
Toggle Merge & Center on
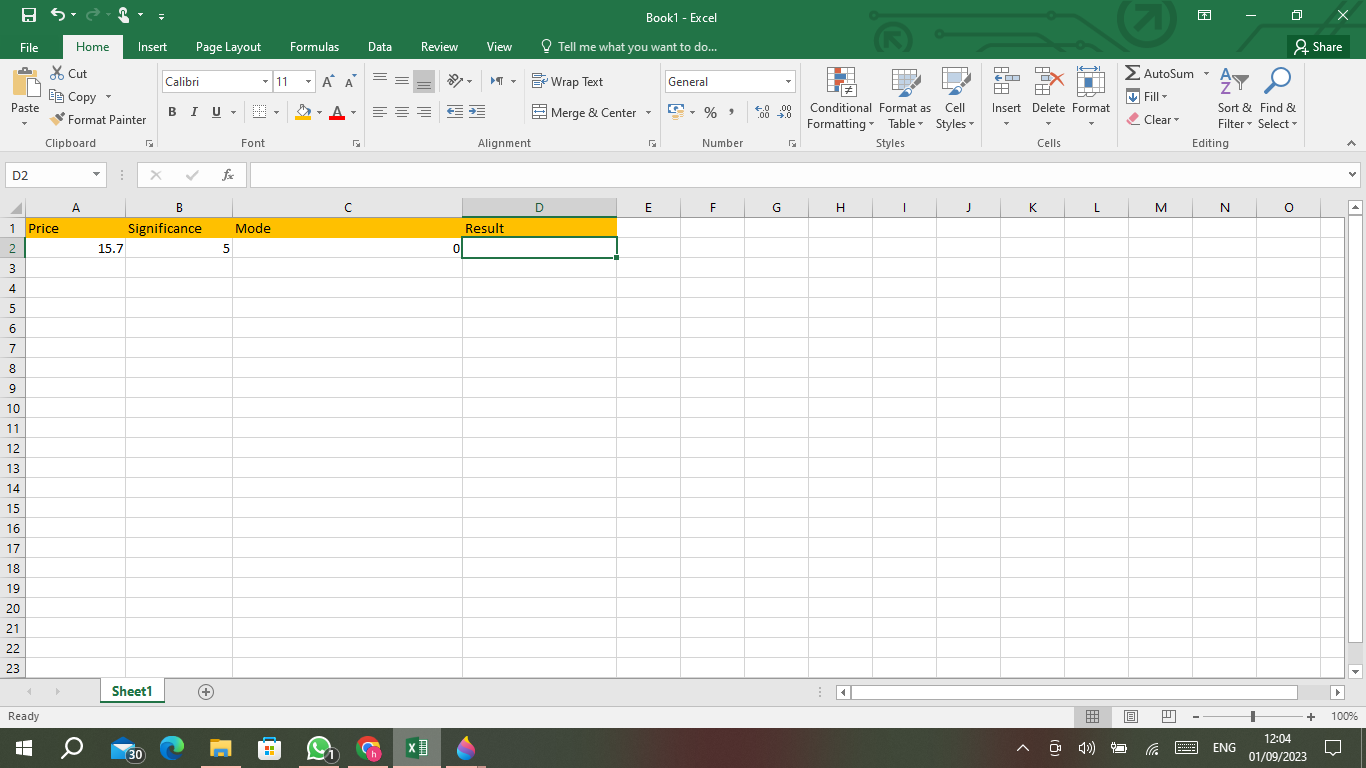(x=585, y=112)
